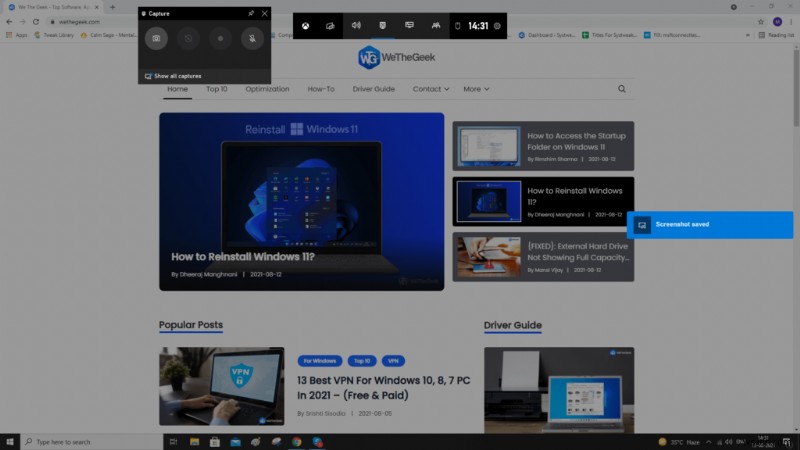The image size is (800, 450).
Task: Open Show all captures
Action: 173,76
